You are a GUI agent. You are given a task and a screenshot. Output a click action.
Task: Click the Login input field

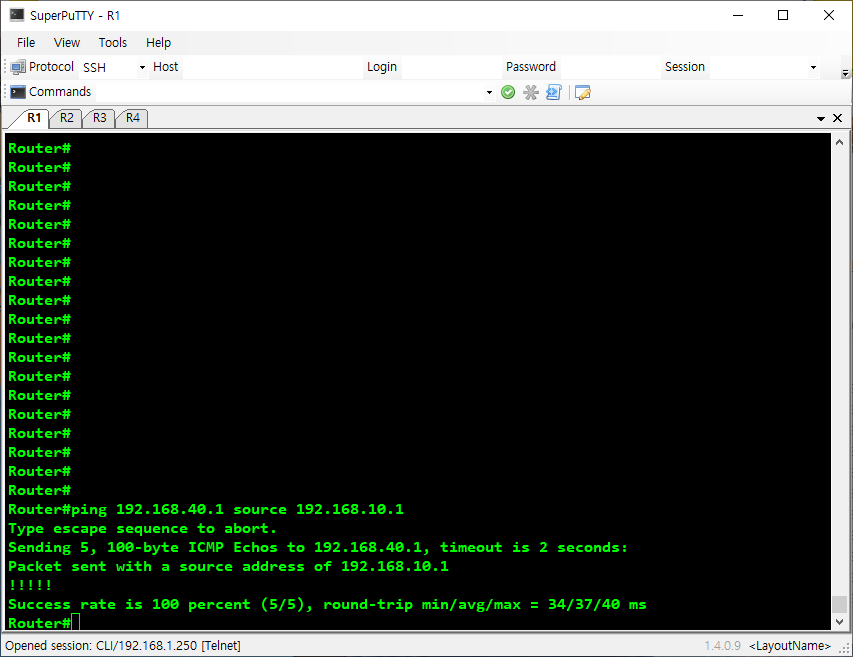click(x=451, y=67)
